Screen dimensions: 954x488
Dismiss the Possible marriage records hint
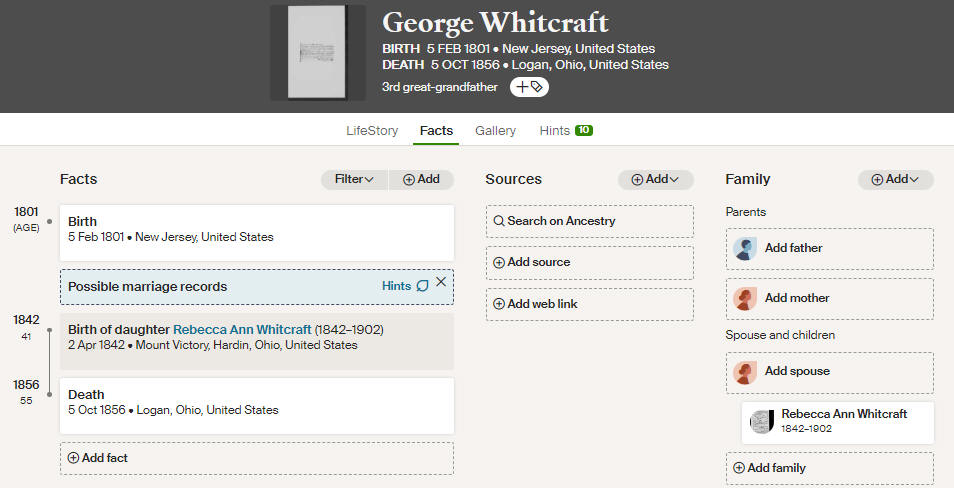point(441,282)
